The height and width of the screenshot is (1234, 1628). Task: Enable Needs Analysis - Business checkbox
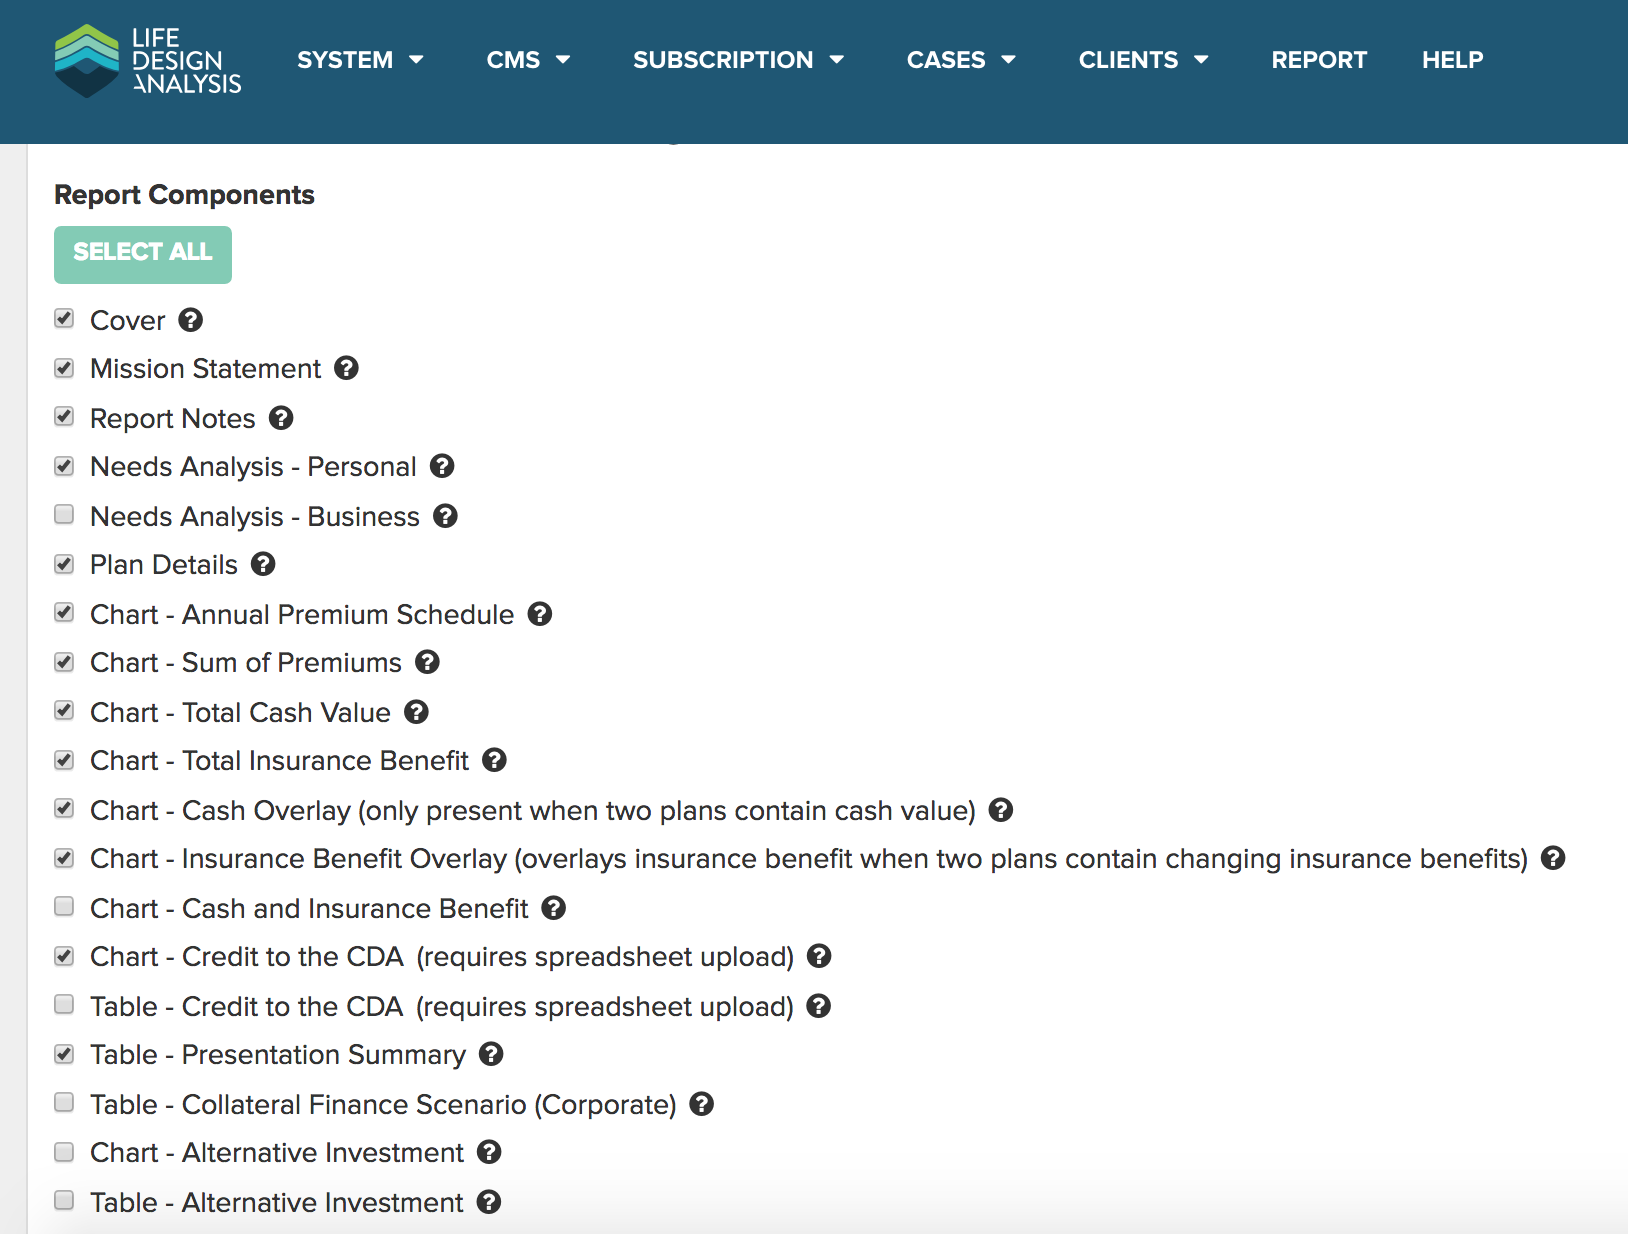pyautogui.click(x=64, y=515)
